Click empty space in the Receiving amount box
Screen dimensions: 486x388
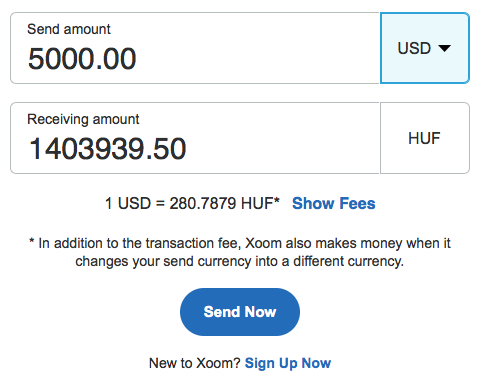[283, 140]
